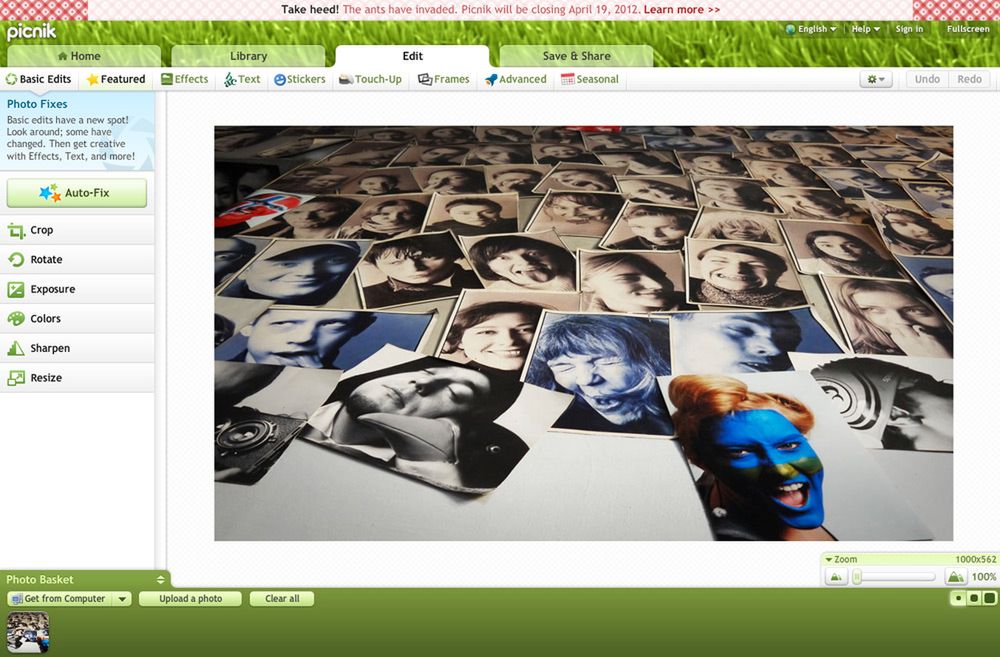This screenshot has width=1000, height=657.
Task: Select the photo thumbnail in Photo Basket
Action: point(27,632)
